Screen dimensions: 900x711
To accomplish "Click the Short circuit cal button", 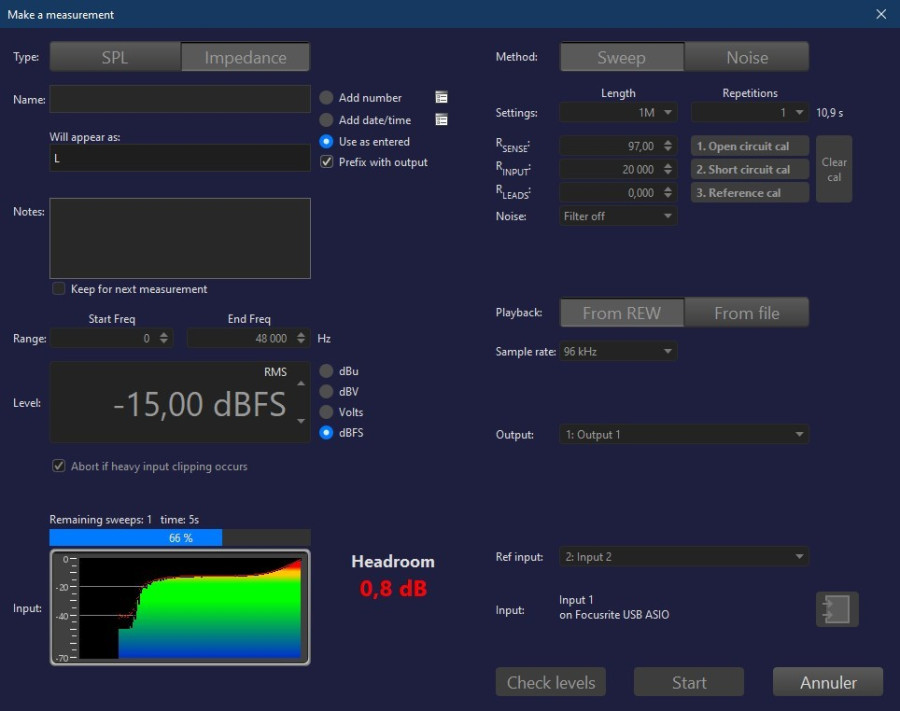I will [x=750, y=169].
